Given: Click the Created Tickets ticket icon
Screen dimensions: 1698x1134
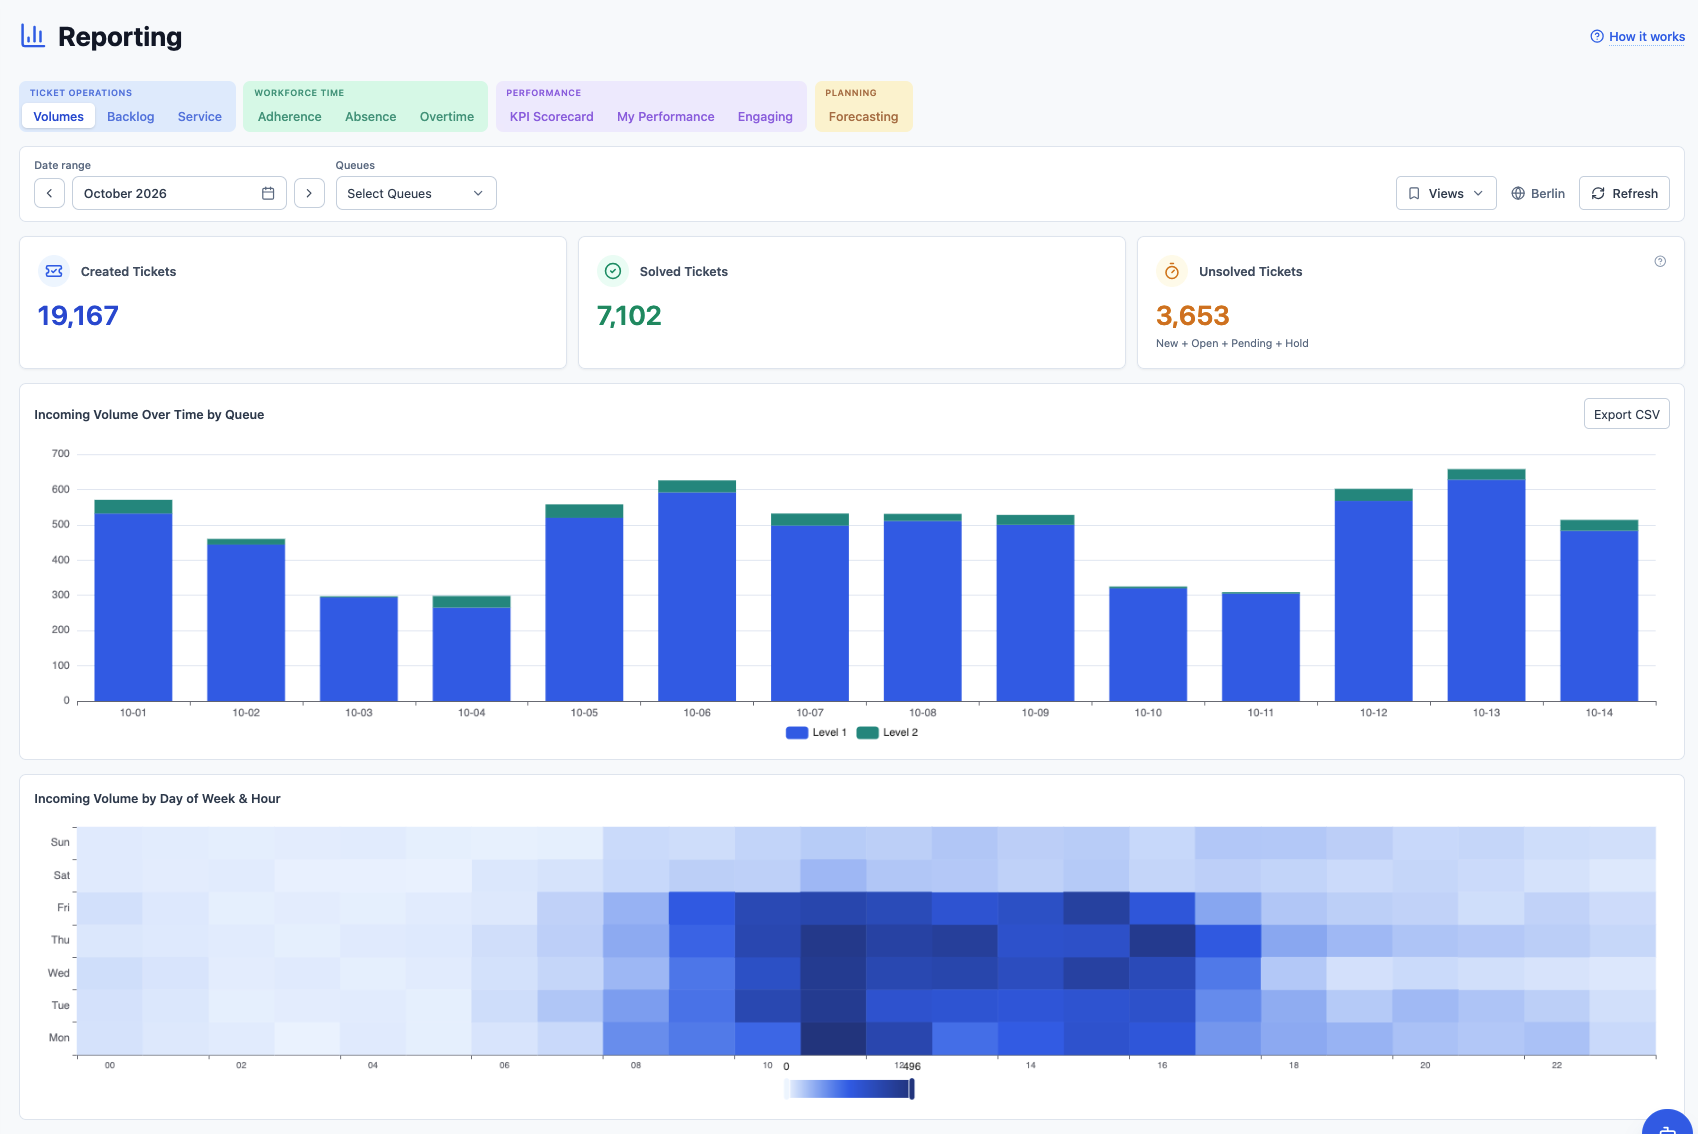Looking at the screenshot, I should (x=54, y=271).
